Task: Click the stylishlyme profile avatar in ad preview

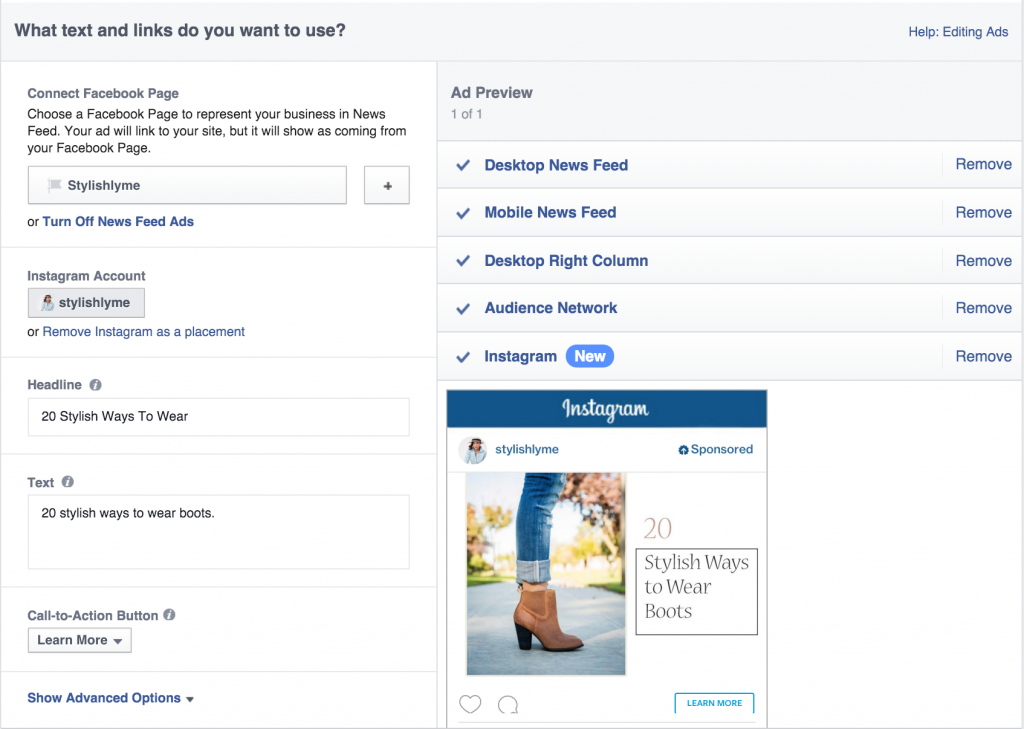Action: [x=473, y=450]
